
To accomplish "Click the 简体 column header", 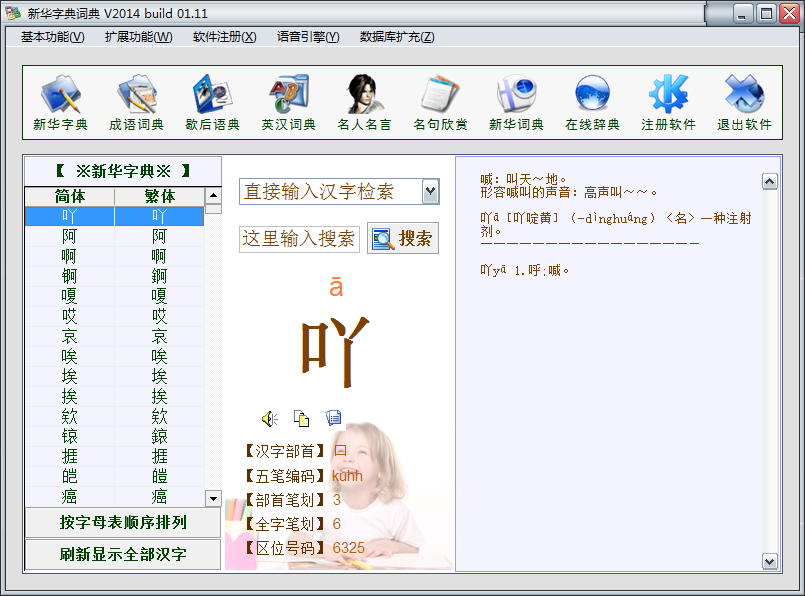I will (70, 196).
